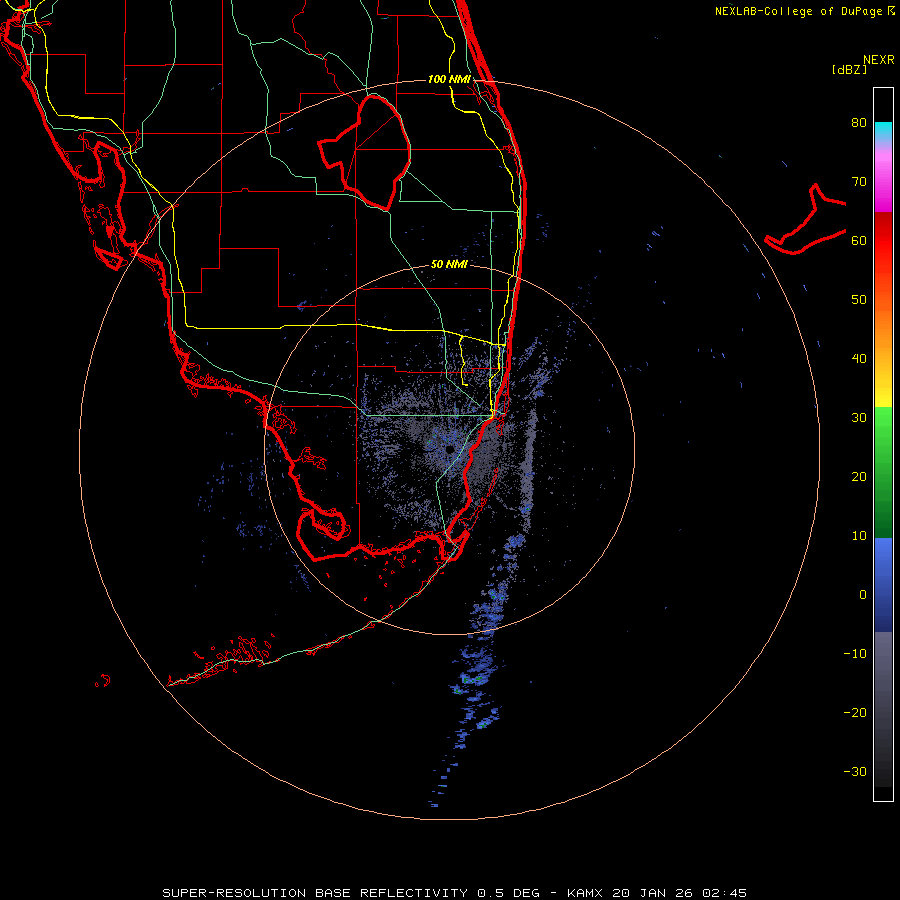
Task: Click the green segment of the color bar
Action: pos(883,472)
